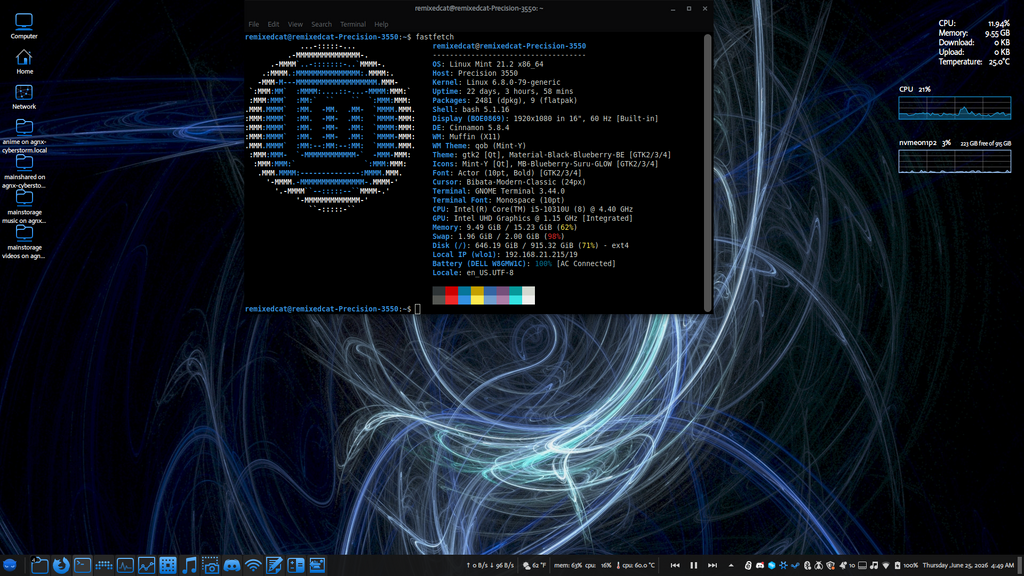Open notifications applet showing 10
Screen dimensions: 1024x576
(x=848, y=565)
